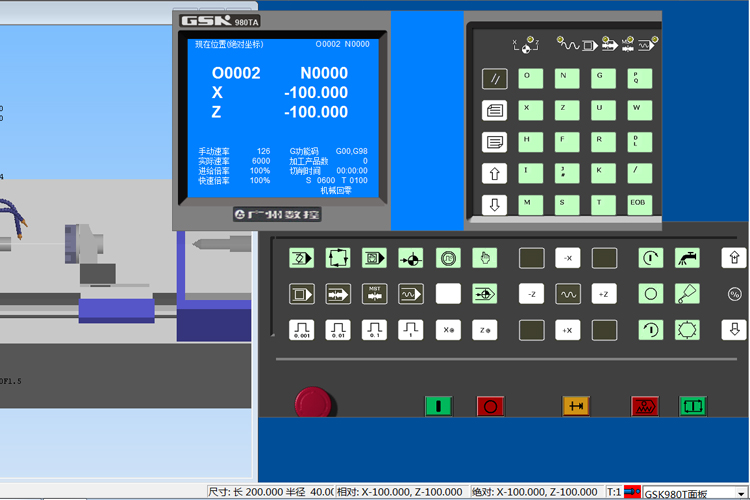Click the MST lock button
Image resolution: width=750 pixels, height=500 pixels.
tap(374, 294)
